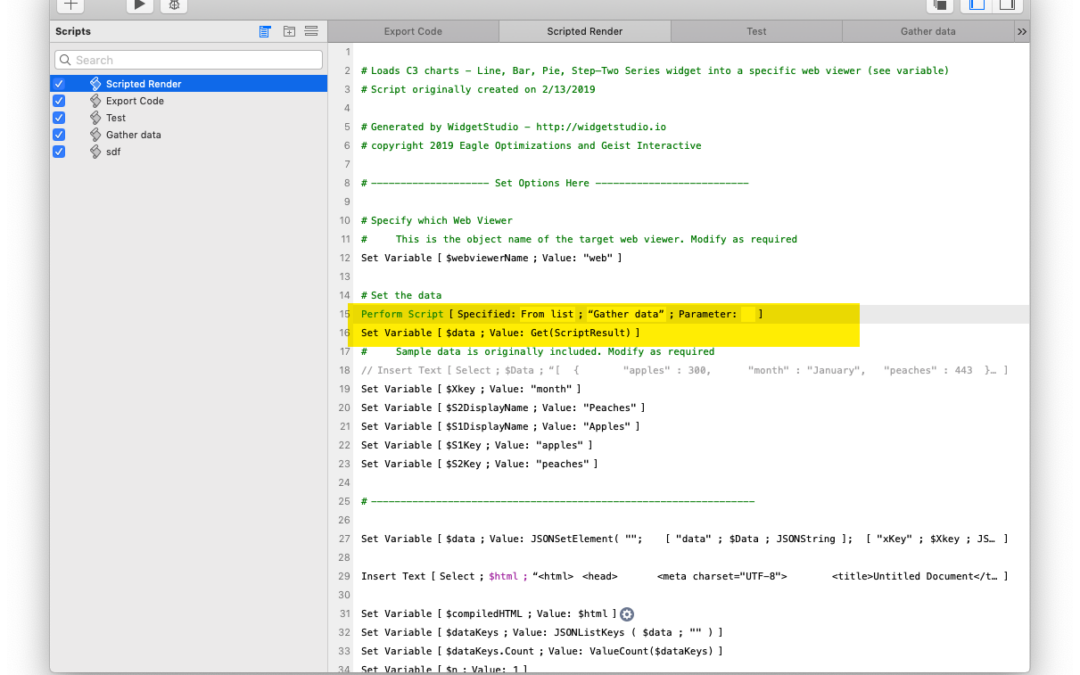Click the script icon beside Scripted Render

coord(95,84)
